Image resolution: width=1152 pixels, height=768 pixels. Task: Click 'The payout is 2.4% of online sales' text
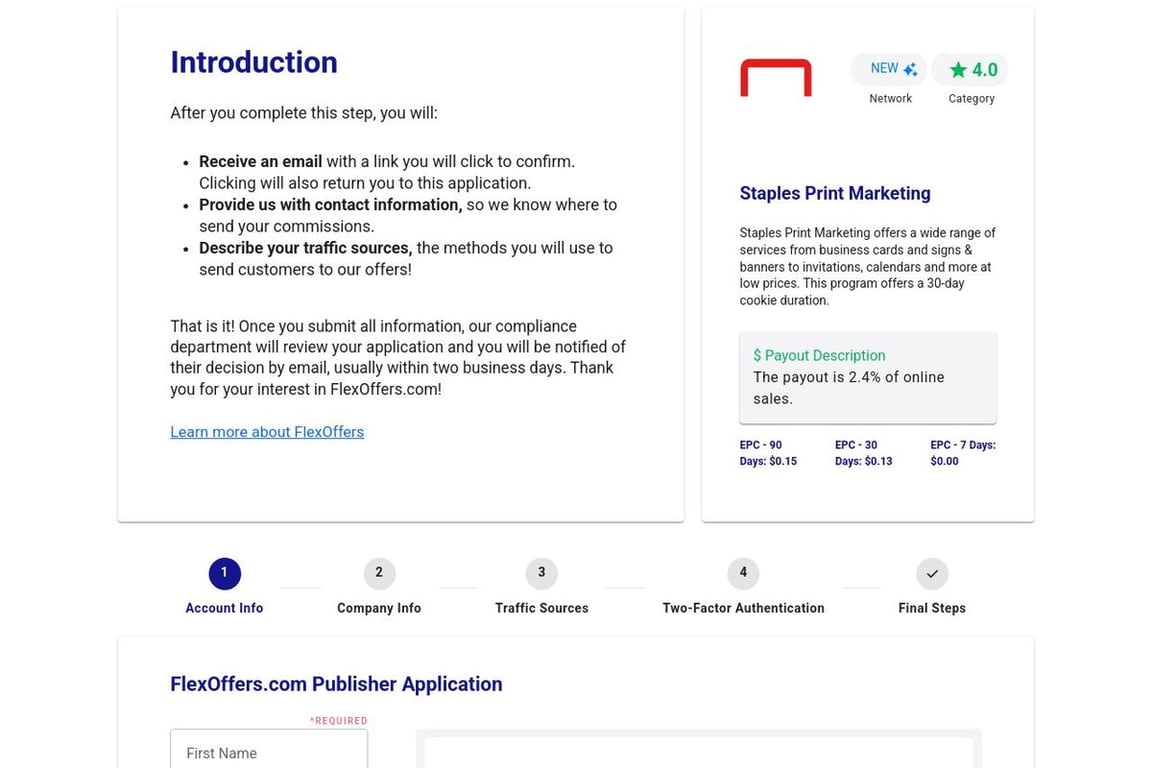pos(849,388)
